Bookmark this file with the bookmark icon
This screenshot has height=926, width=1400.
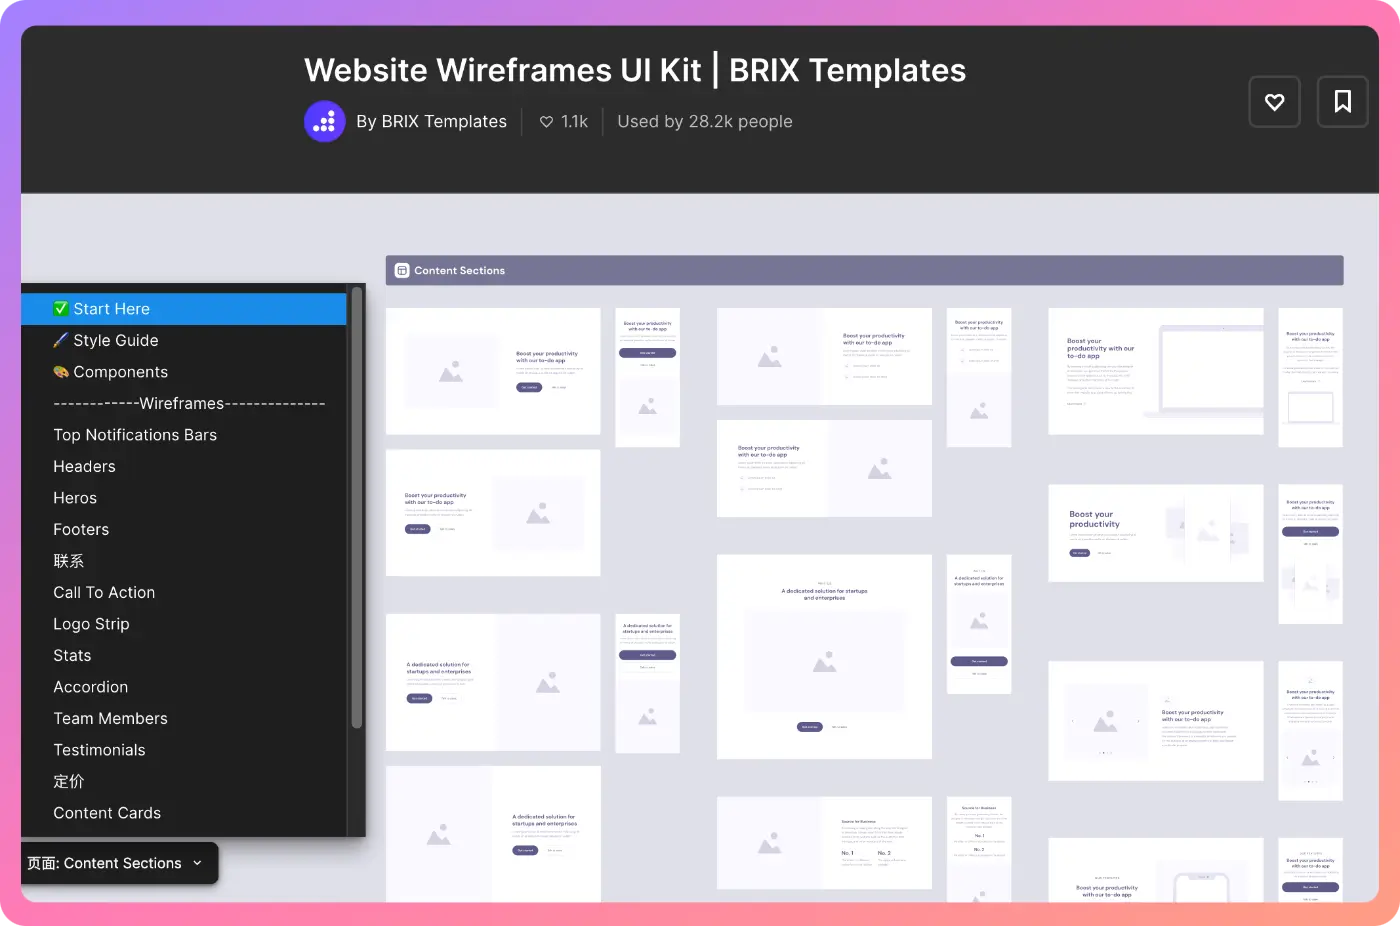[x=1342, y=102]
